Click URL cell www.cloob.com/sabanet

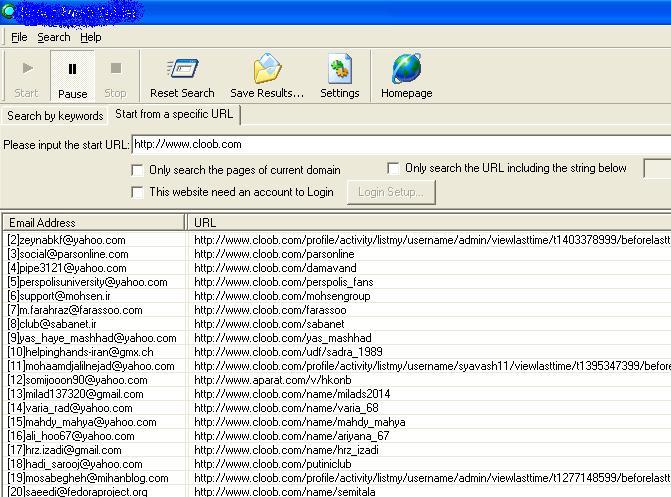coord(269,324)
